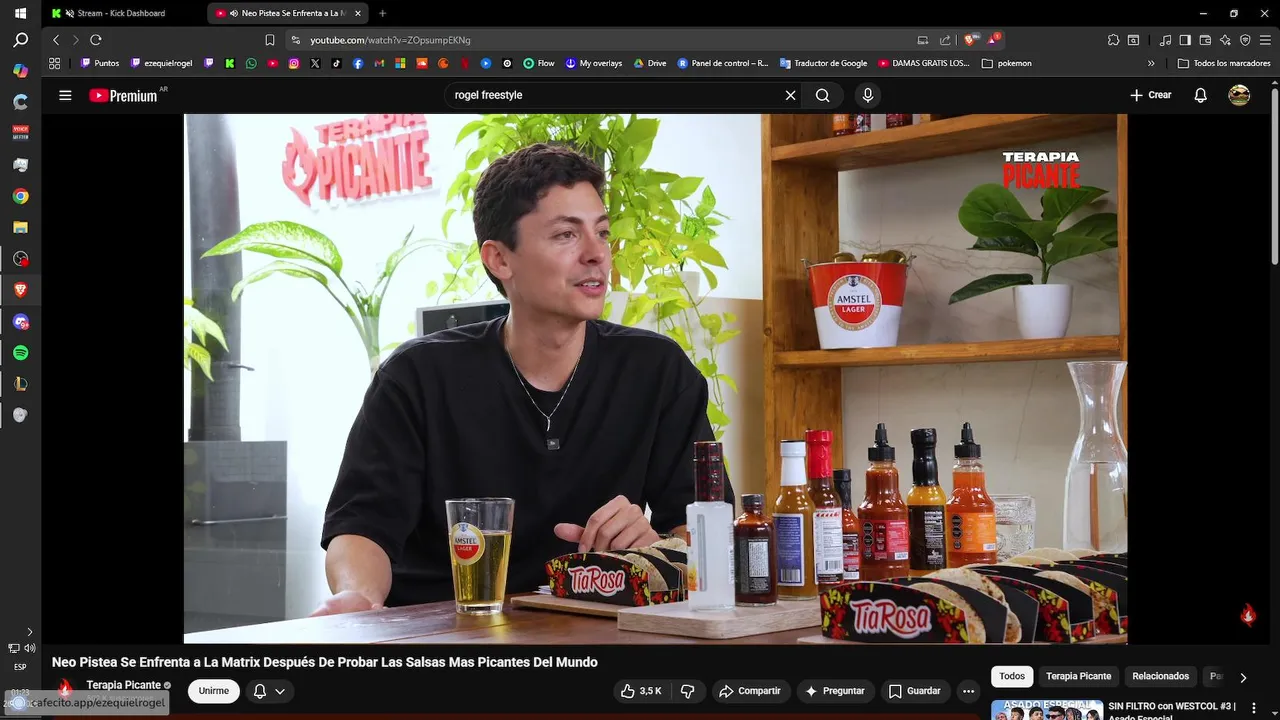The image size is (1280, 720).
Task: Open Google Chrome from the taskbar
Action: 20,196
